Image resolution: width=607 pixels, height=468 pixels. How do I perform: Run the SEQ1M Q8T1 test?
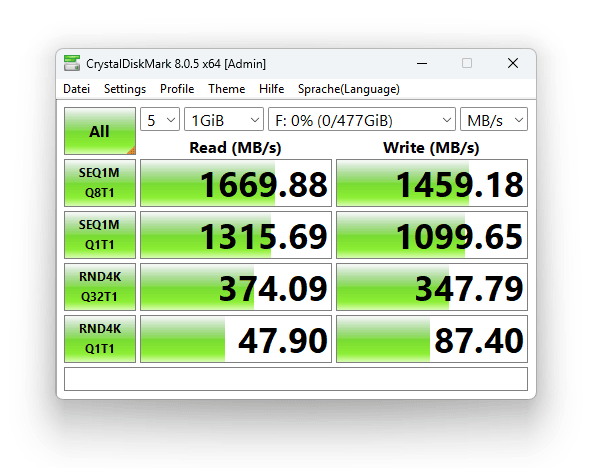pyautogui.click(x=99, y=183)
